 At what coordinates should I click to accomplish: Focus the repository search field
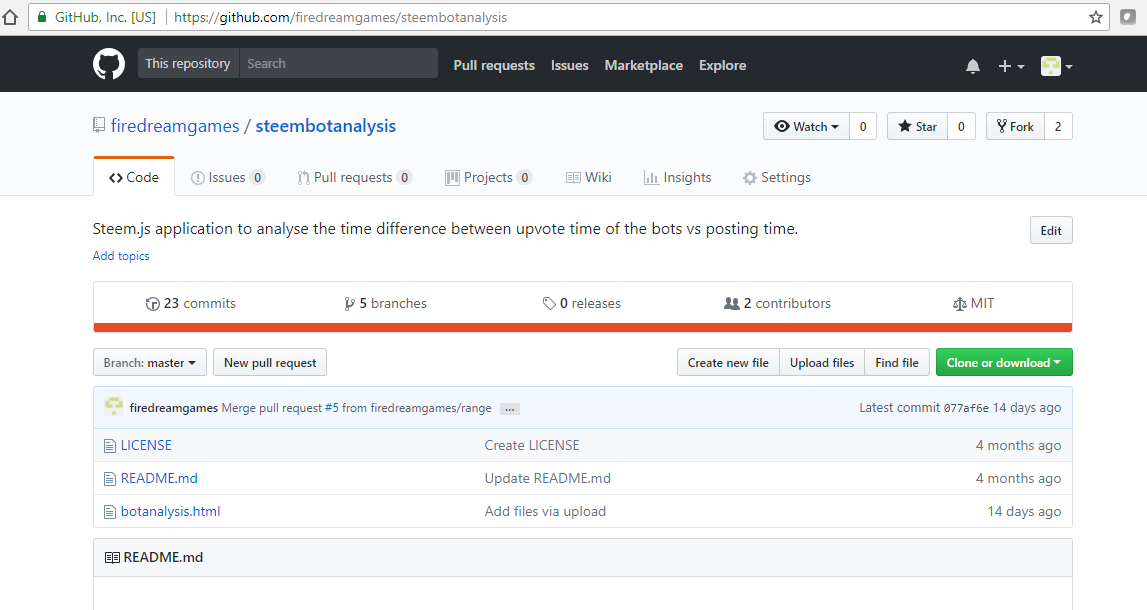(x=339, y=64)
